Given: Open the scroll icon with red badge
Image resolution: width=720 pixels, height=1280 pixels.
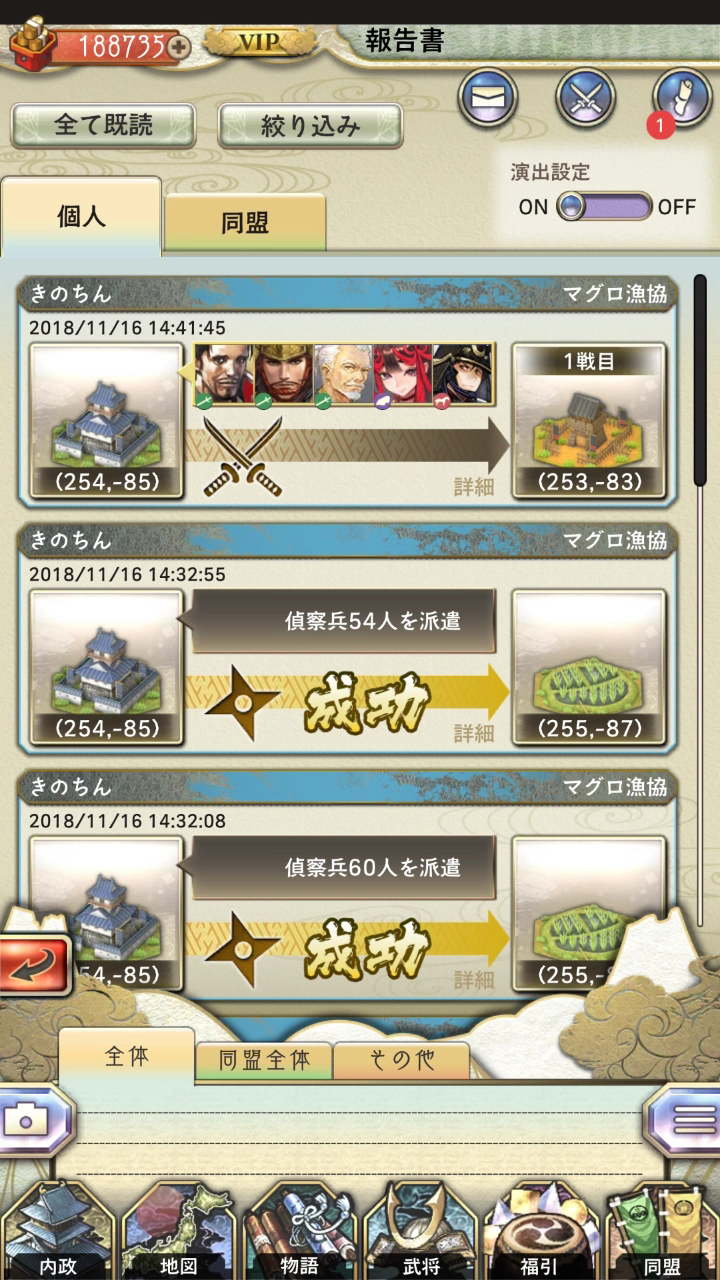Looking at the screenshot, I should point(681,98).
